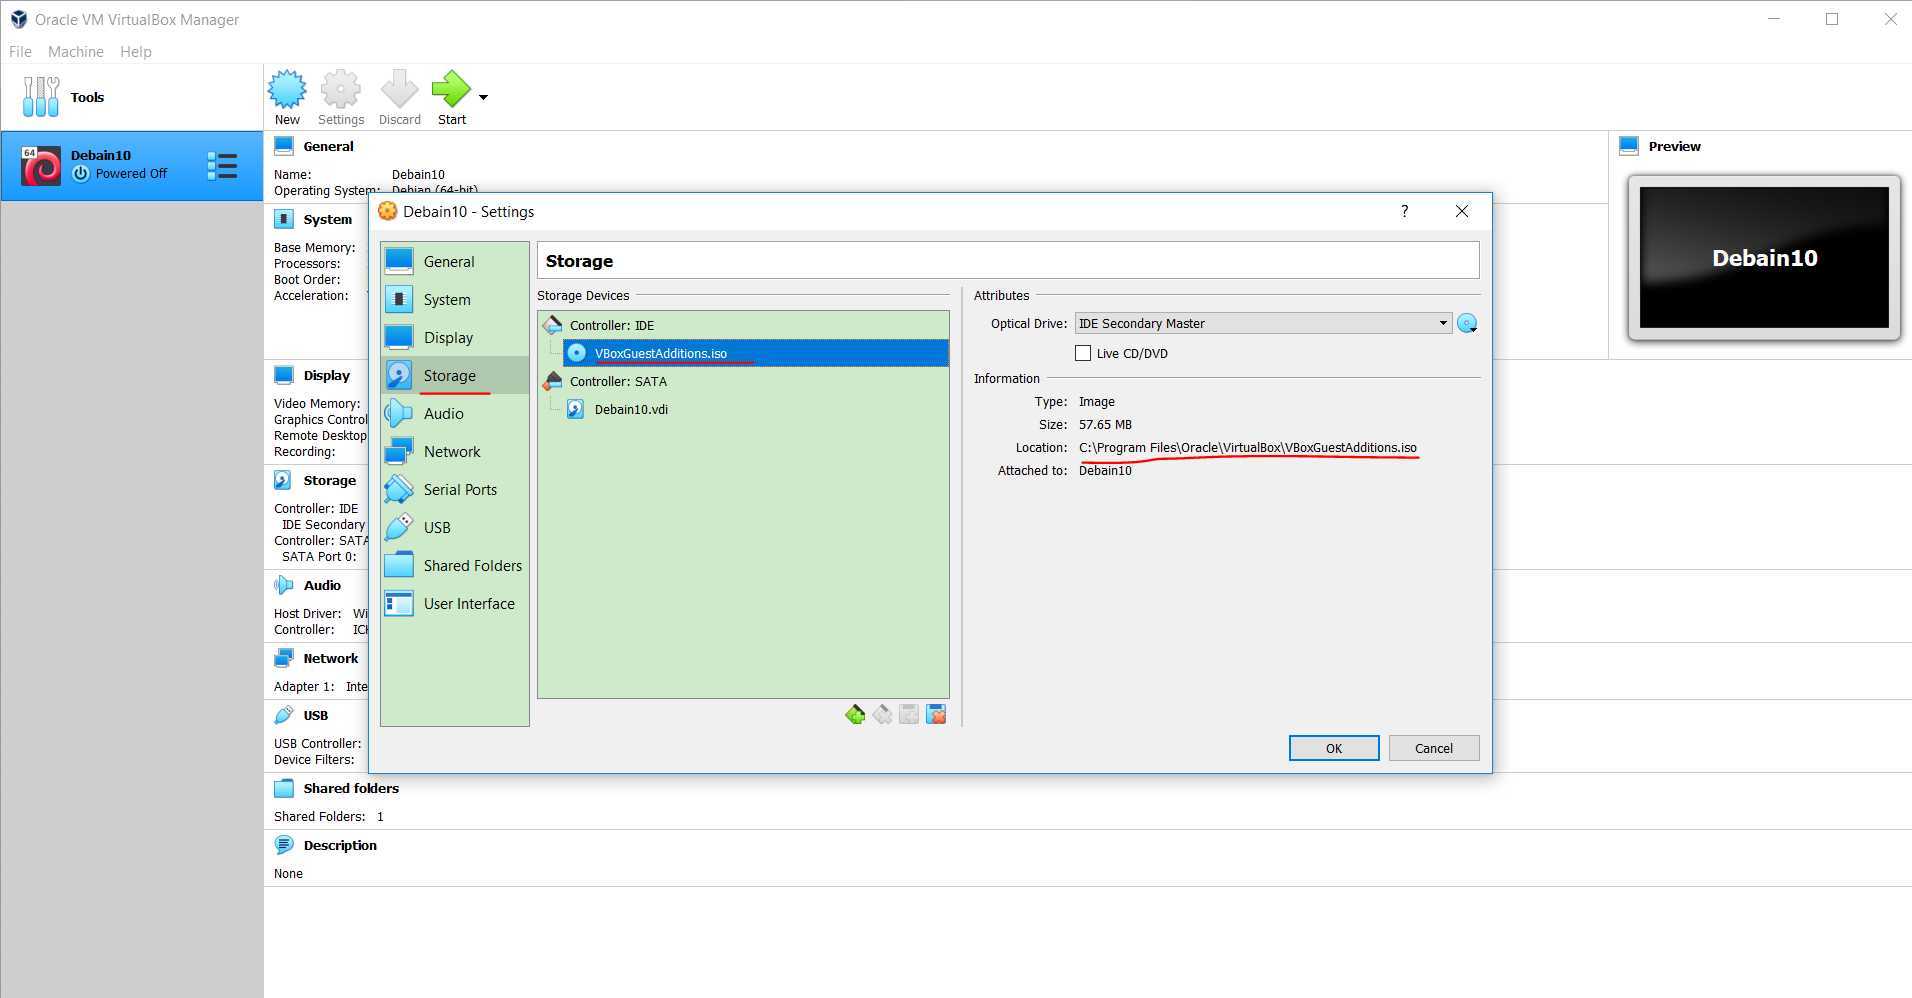This screenshot has height=998, width=1912.
Task: Go to Display settings page
Action: [x=455, y=337]
